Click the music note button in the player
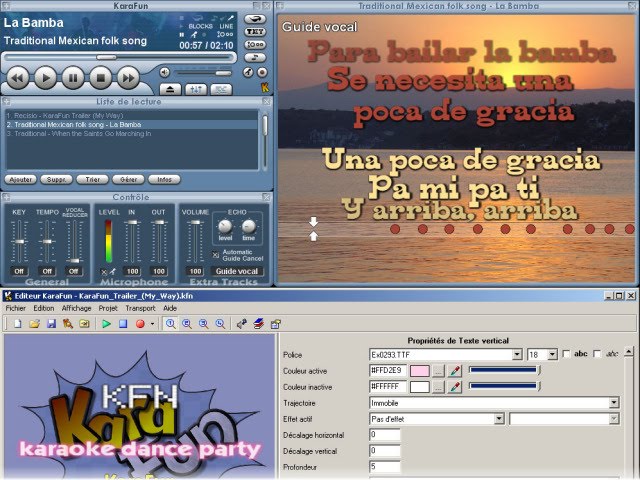Screen dimensions: 640x480 coord(255,58)
